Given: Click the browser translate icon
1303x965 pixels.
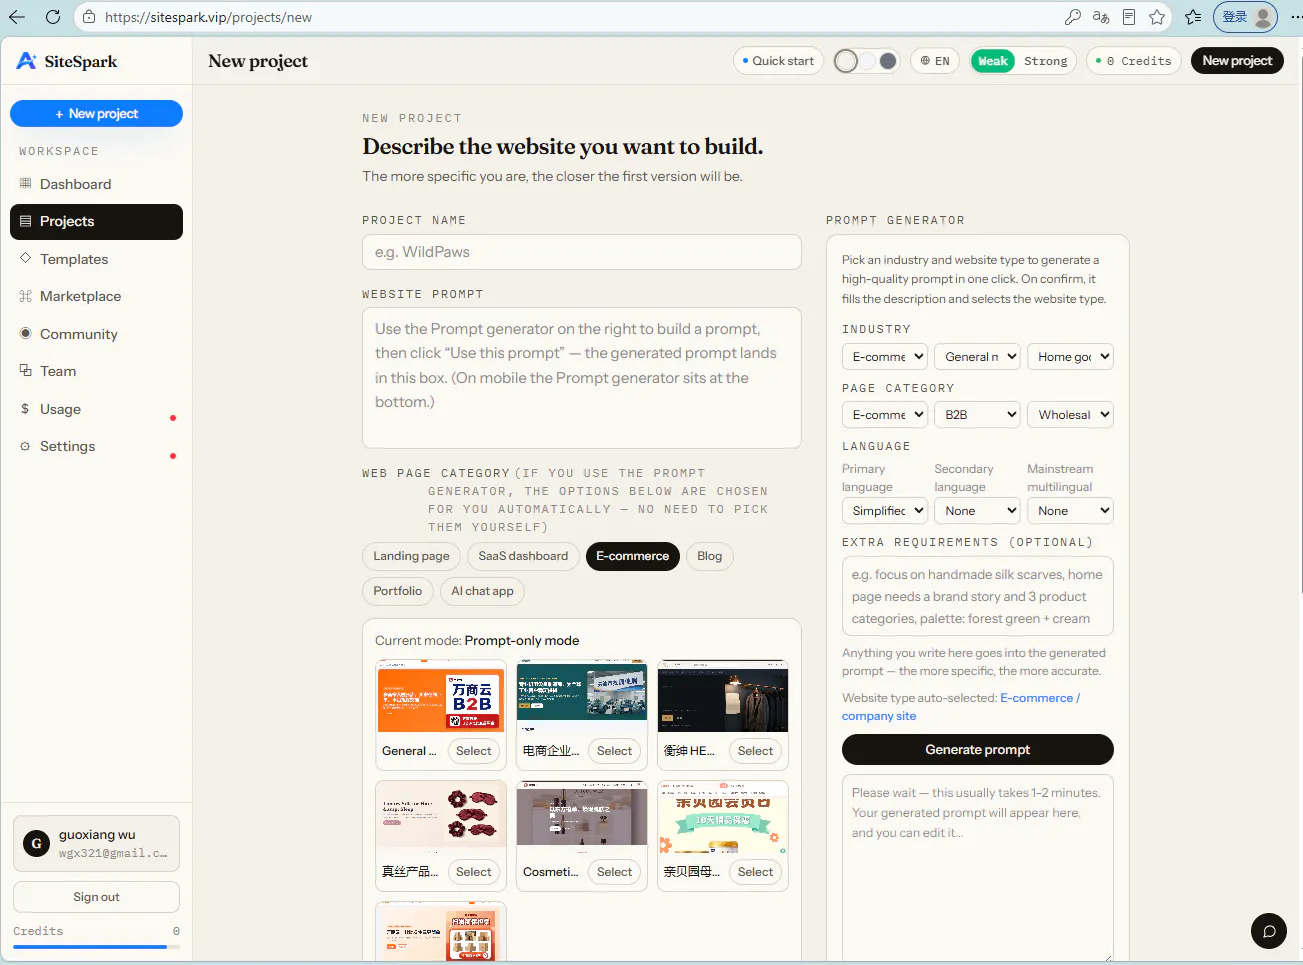Looking at the screenshot, I should (1101, 17).
